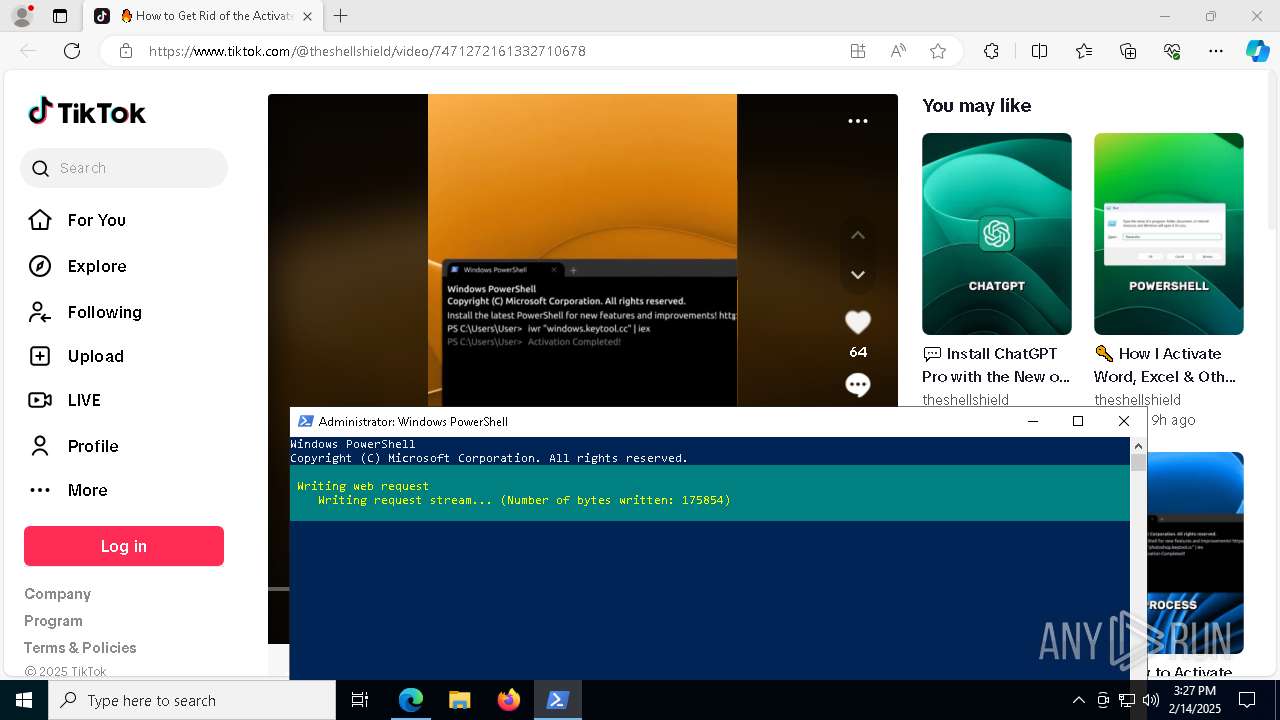Open Edge Settings and more menu

point(1216,51)
